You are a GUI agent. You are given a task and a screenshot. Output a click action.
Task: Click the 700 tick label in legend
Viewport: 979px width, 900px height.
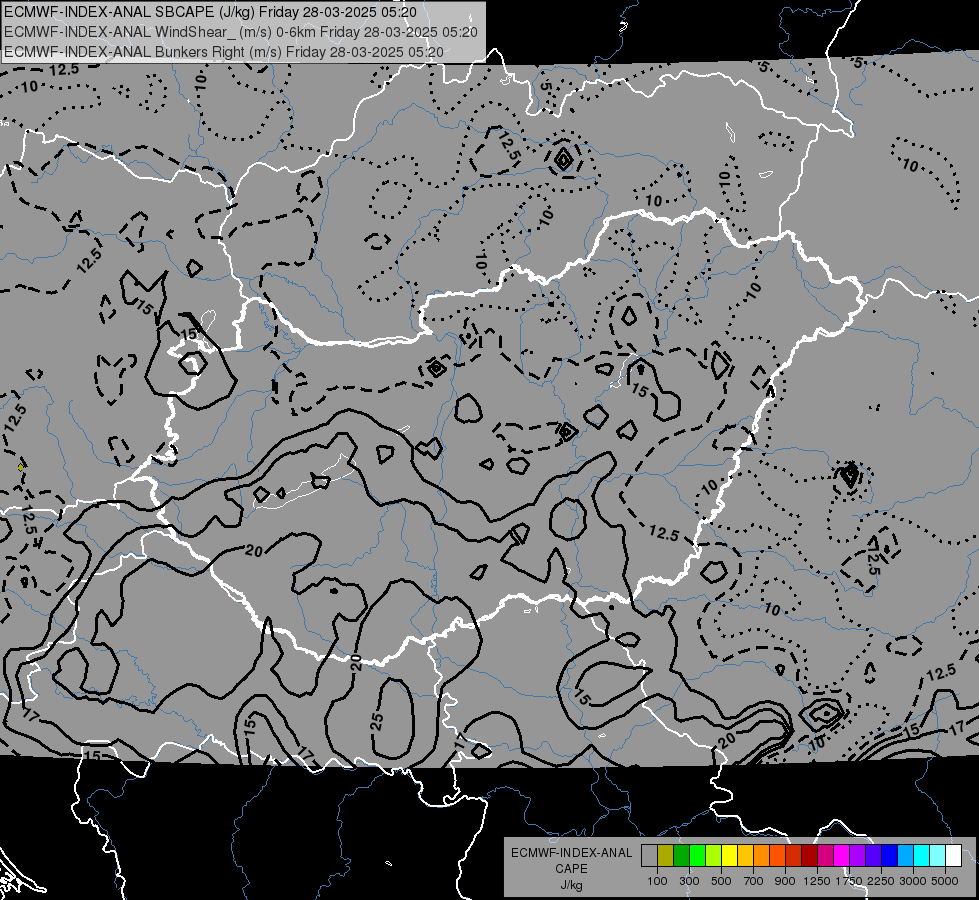tap(754, 881)
